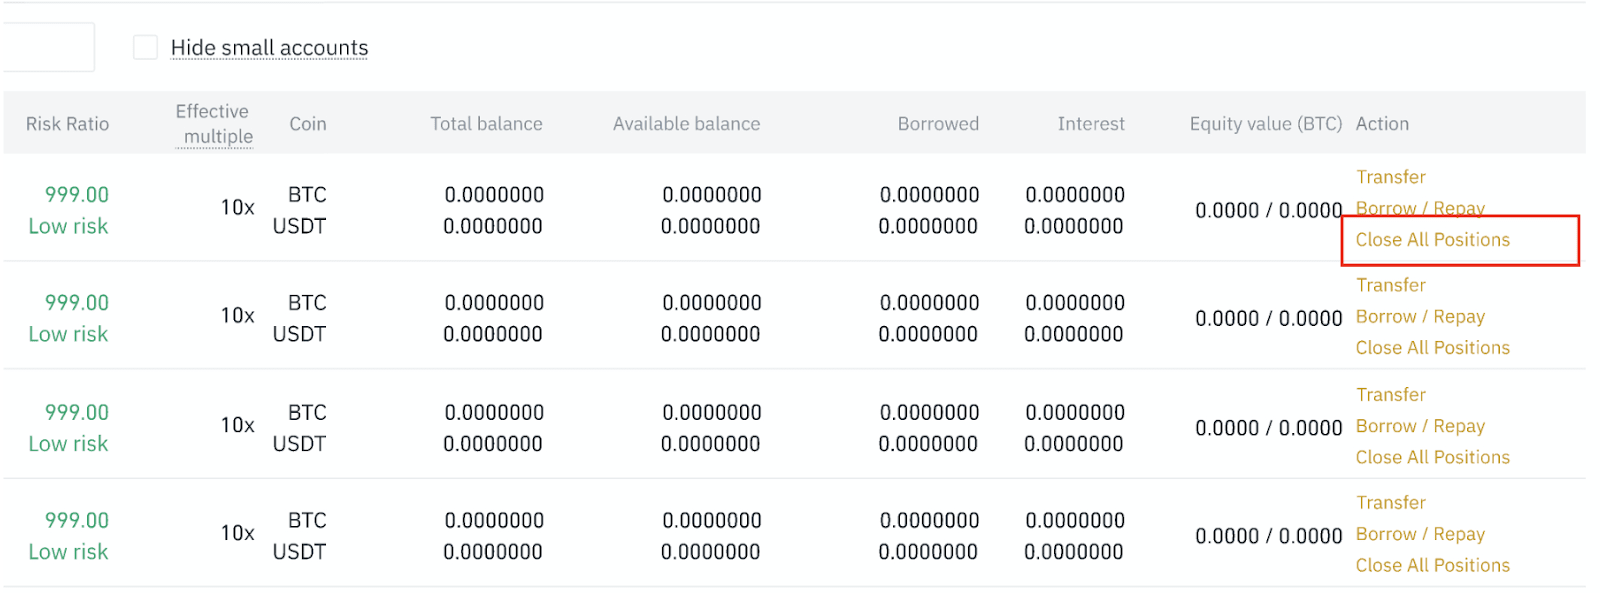Enable the Hide small accounts checkbox
This screenshot has height=593, width=1600.
click(145, 47)
